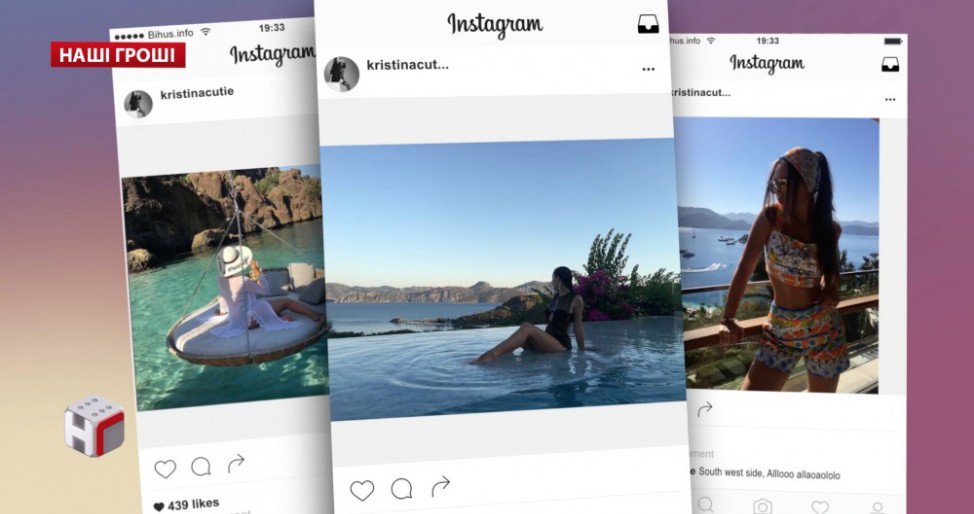Image resolution: width=974 pixels, height=514 pixels.
Task: Share the center infinity pool post
Action: pyautogui.click(x=440, y=486)
